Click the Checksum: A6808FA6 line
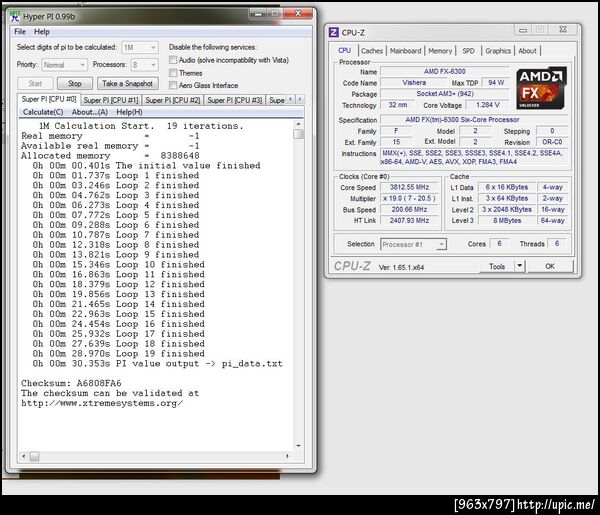Image resolution: width=600 pixels, height=515 pixels. 71,383
